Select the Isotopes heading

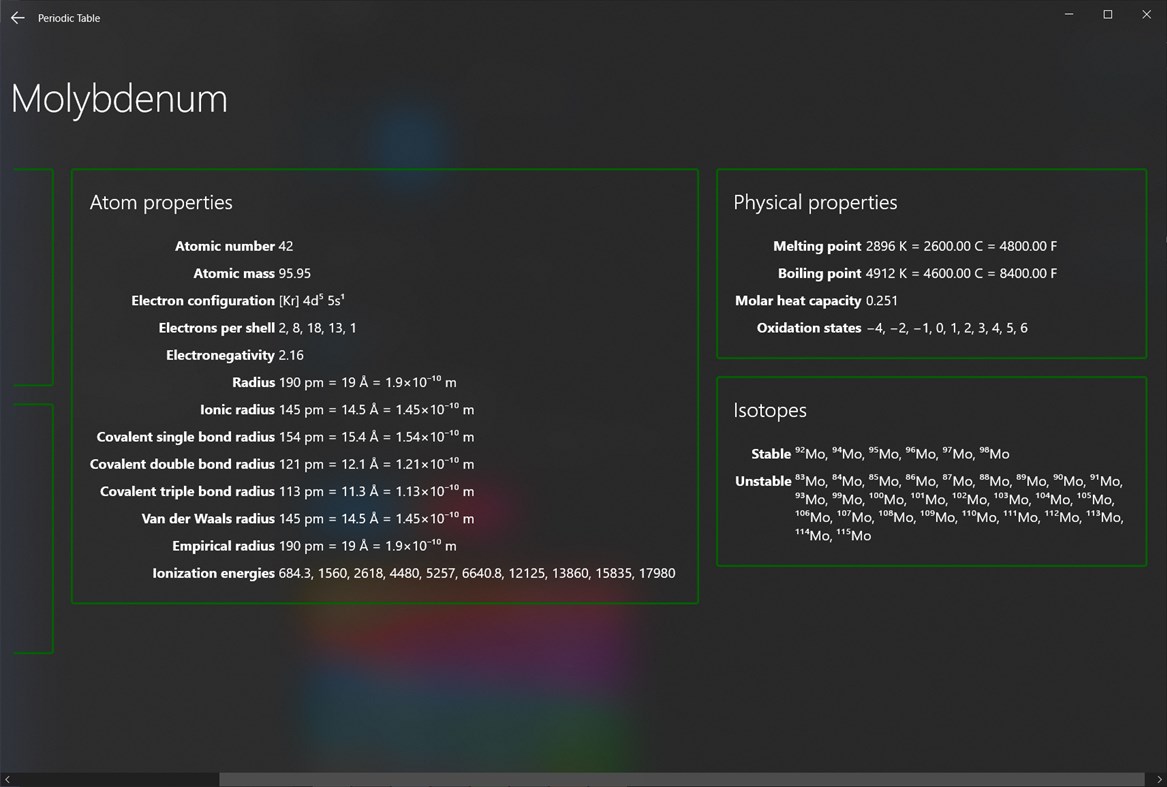point(770,410)
